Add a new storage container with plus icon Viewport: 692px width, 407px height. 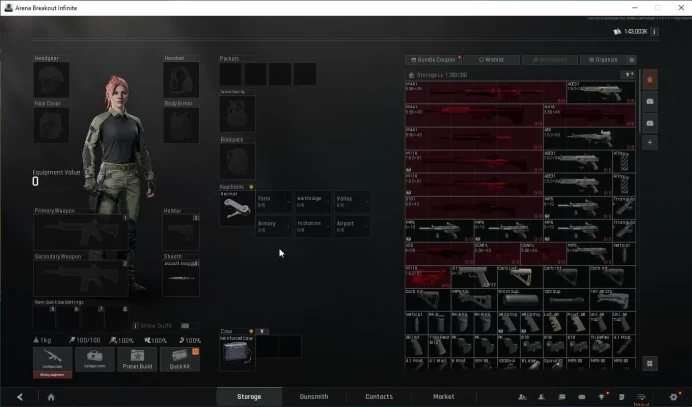click(650, 143)
